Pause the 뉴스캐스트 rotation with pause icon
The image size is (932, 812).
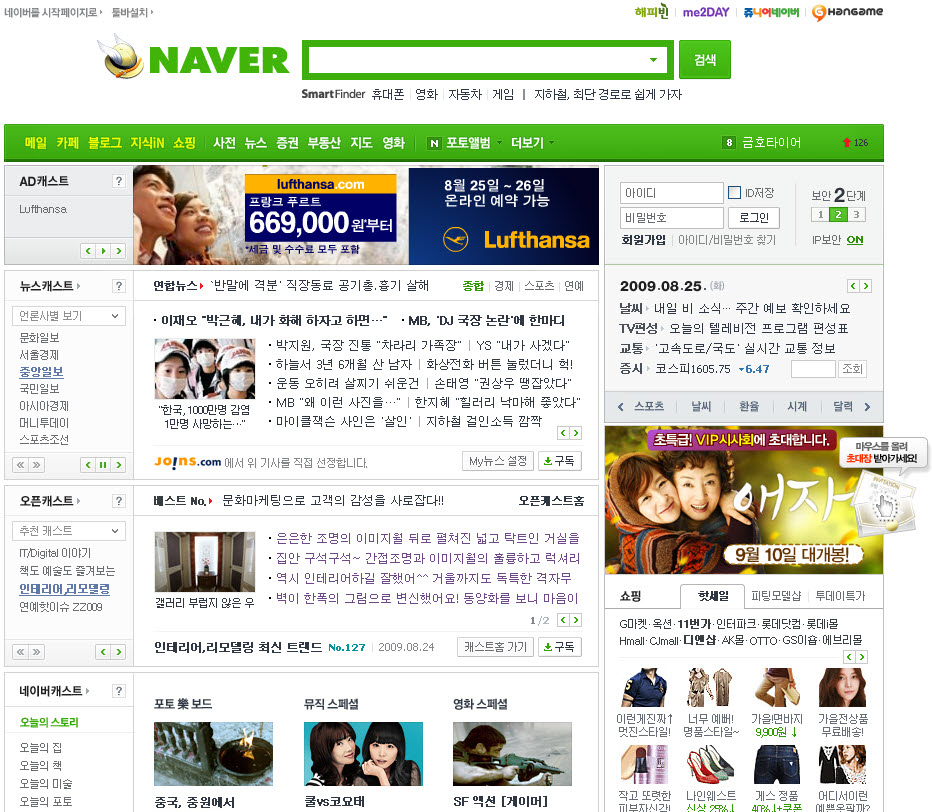pyautogui.click(x=102, y=465)
